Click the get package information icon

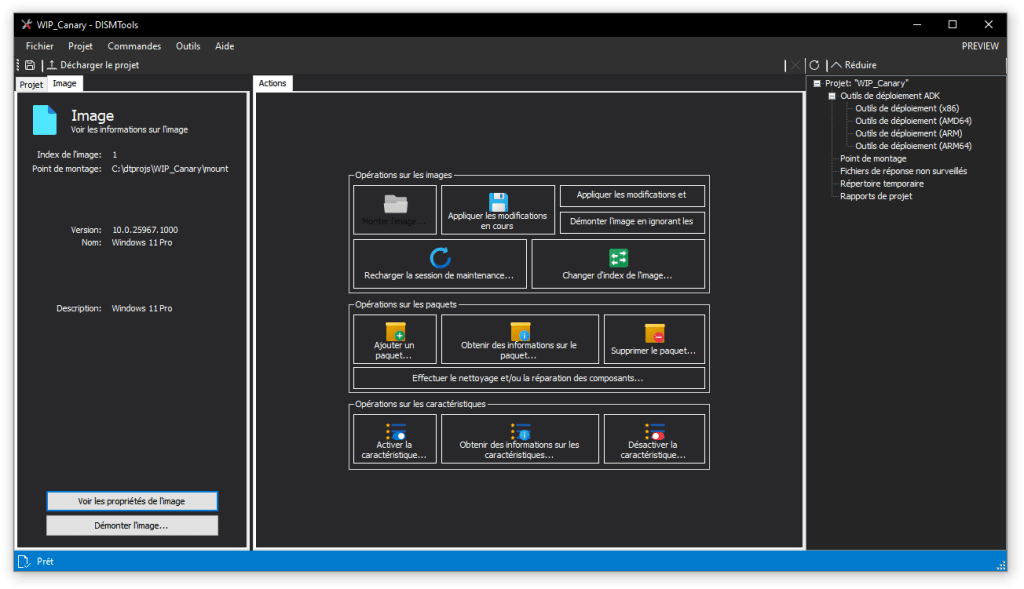click(x=520, y=331)
